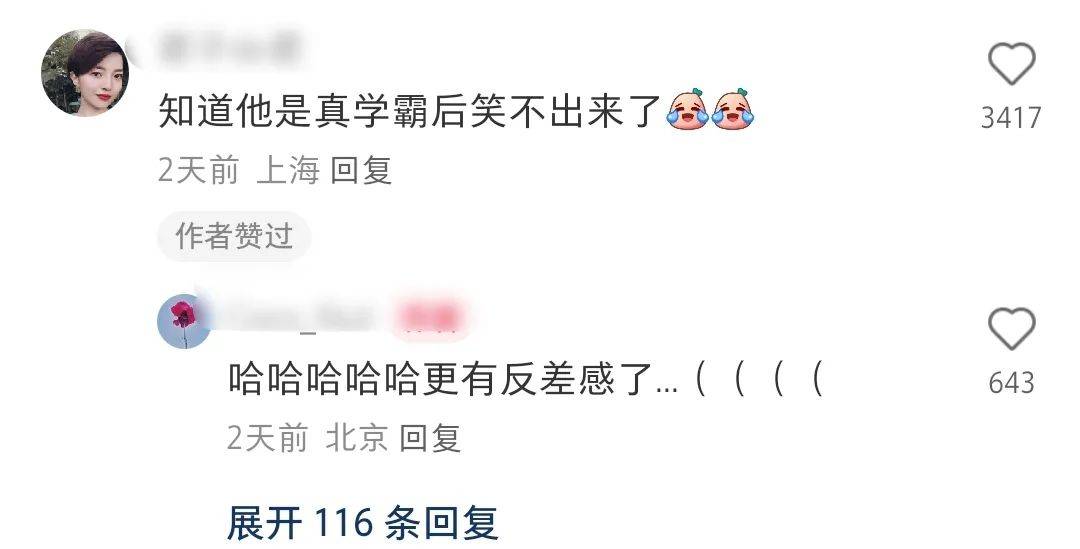Click the pink blurred tag after second username

tap(430, 318)
